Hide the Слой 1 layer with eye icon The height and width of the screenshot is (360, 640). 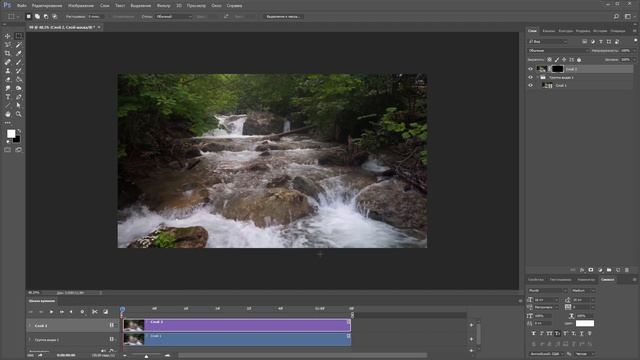pyautogui.click(x=530, y=85)
